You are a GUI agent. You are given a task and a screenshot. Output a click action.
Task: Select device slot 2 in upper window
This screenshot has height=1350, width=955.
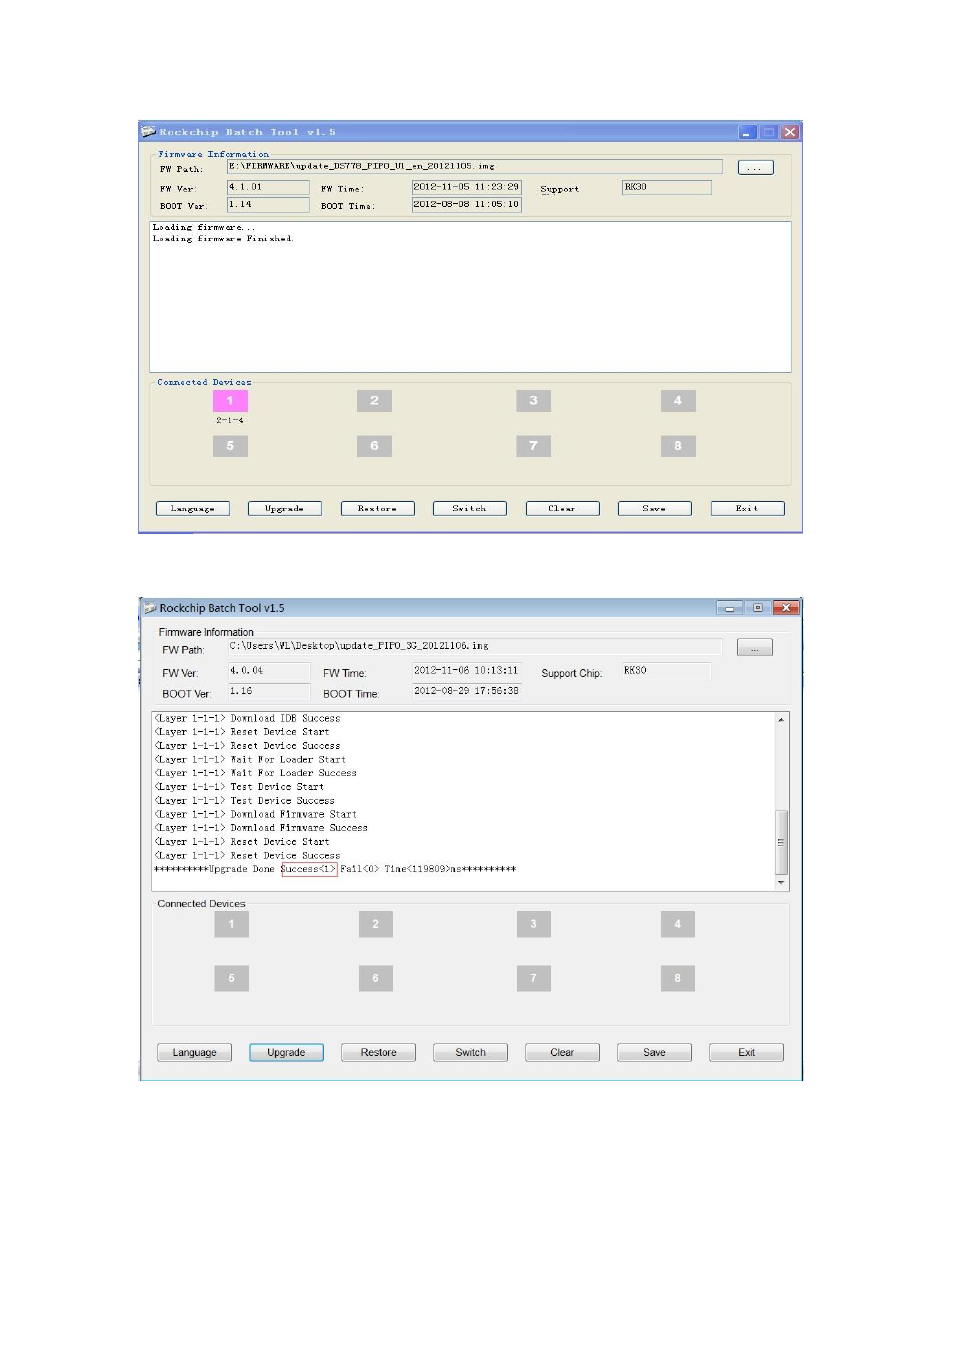(x=374, y=401)
